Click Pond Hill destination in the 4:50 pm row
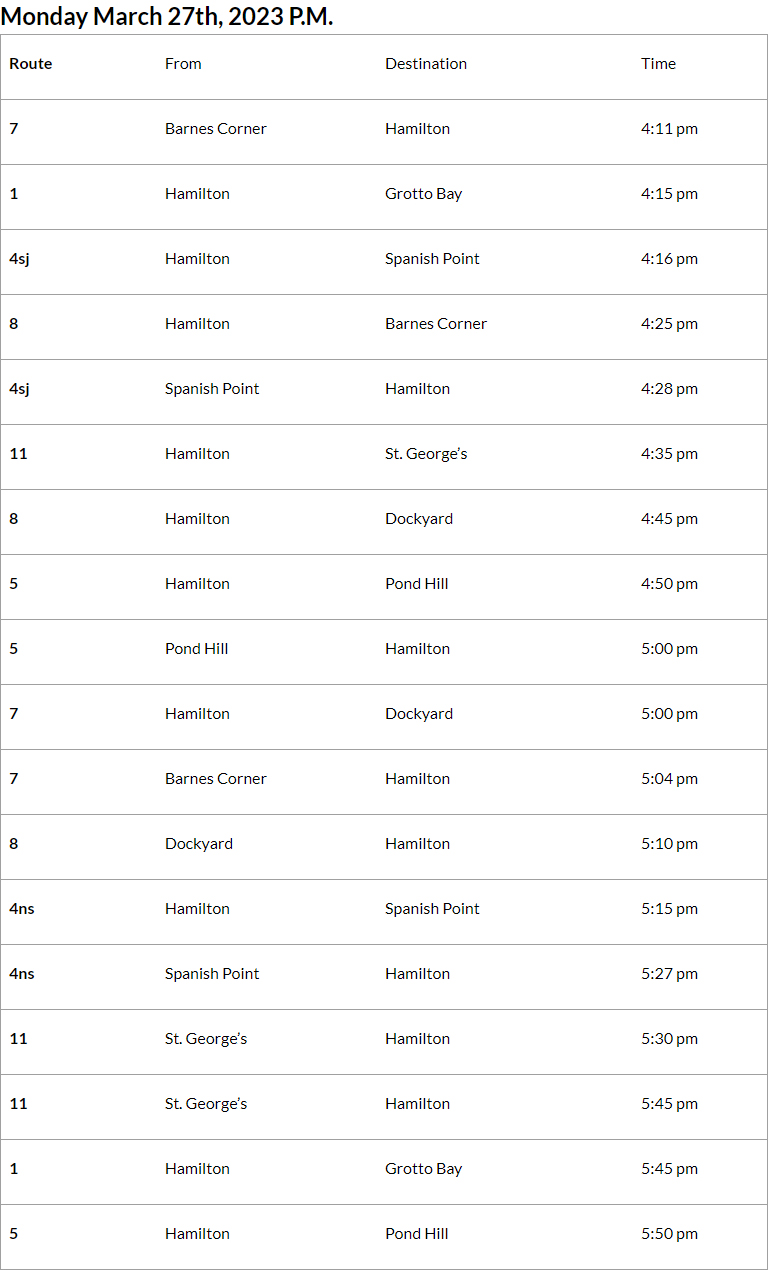Image resolution: width=768 pixels, height=1270 pixels. click(416, 584)
